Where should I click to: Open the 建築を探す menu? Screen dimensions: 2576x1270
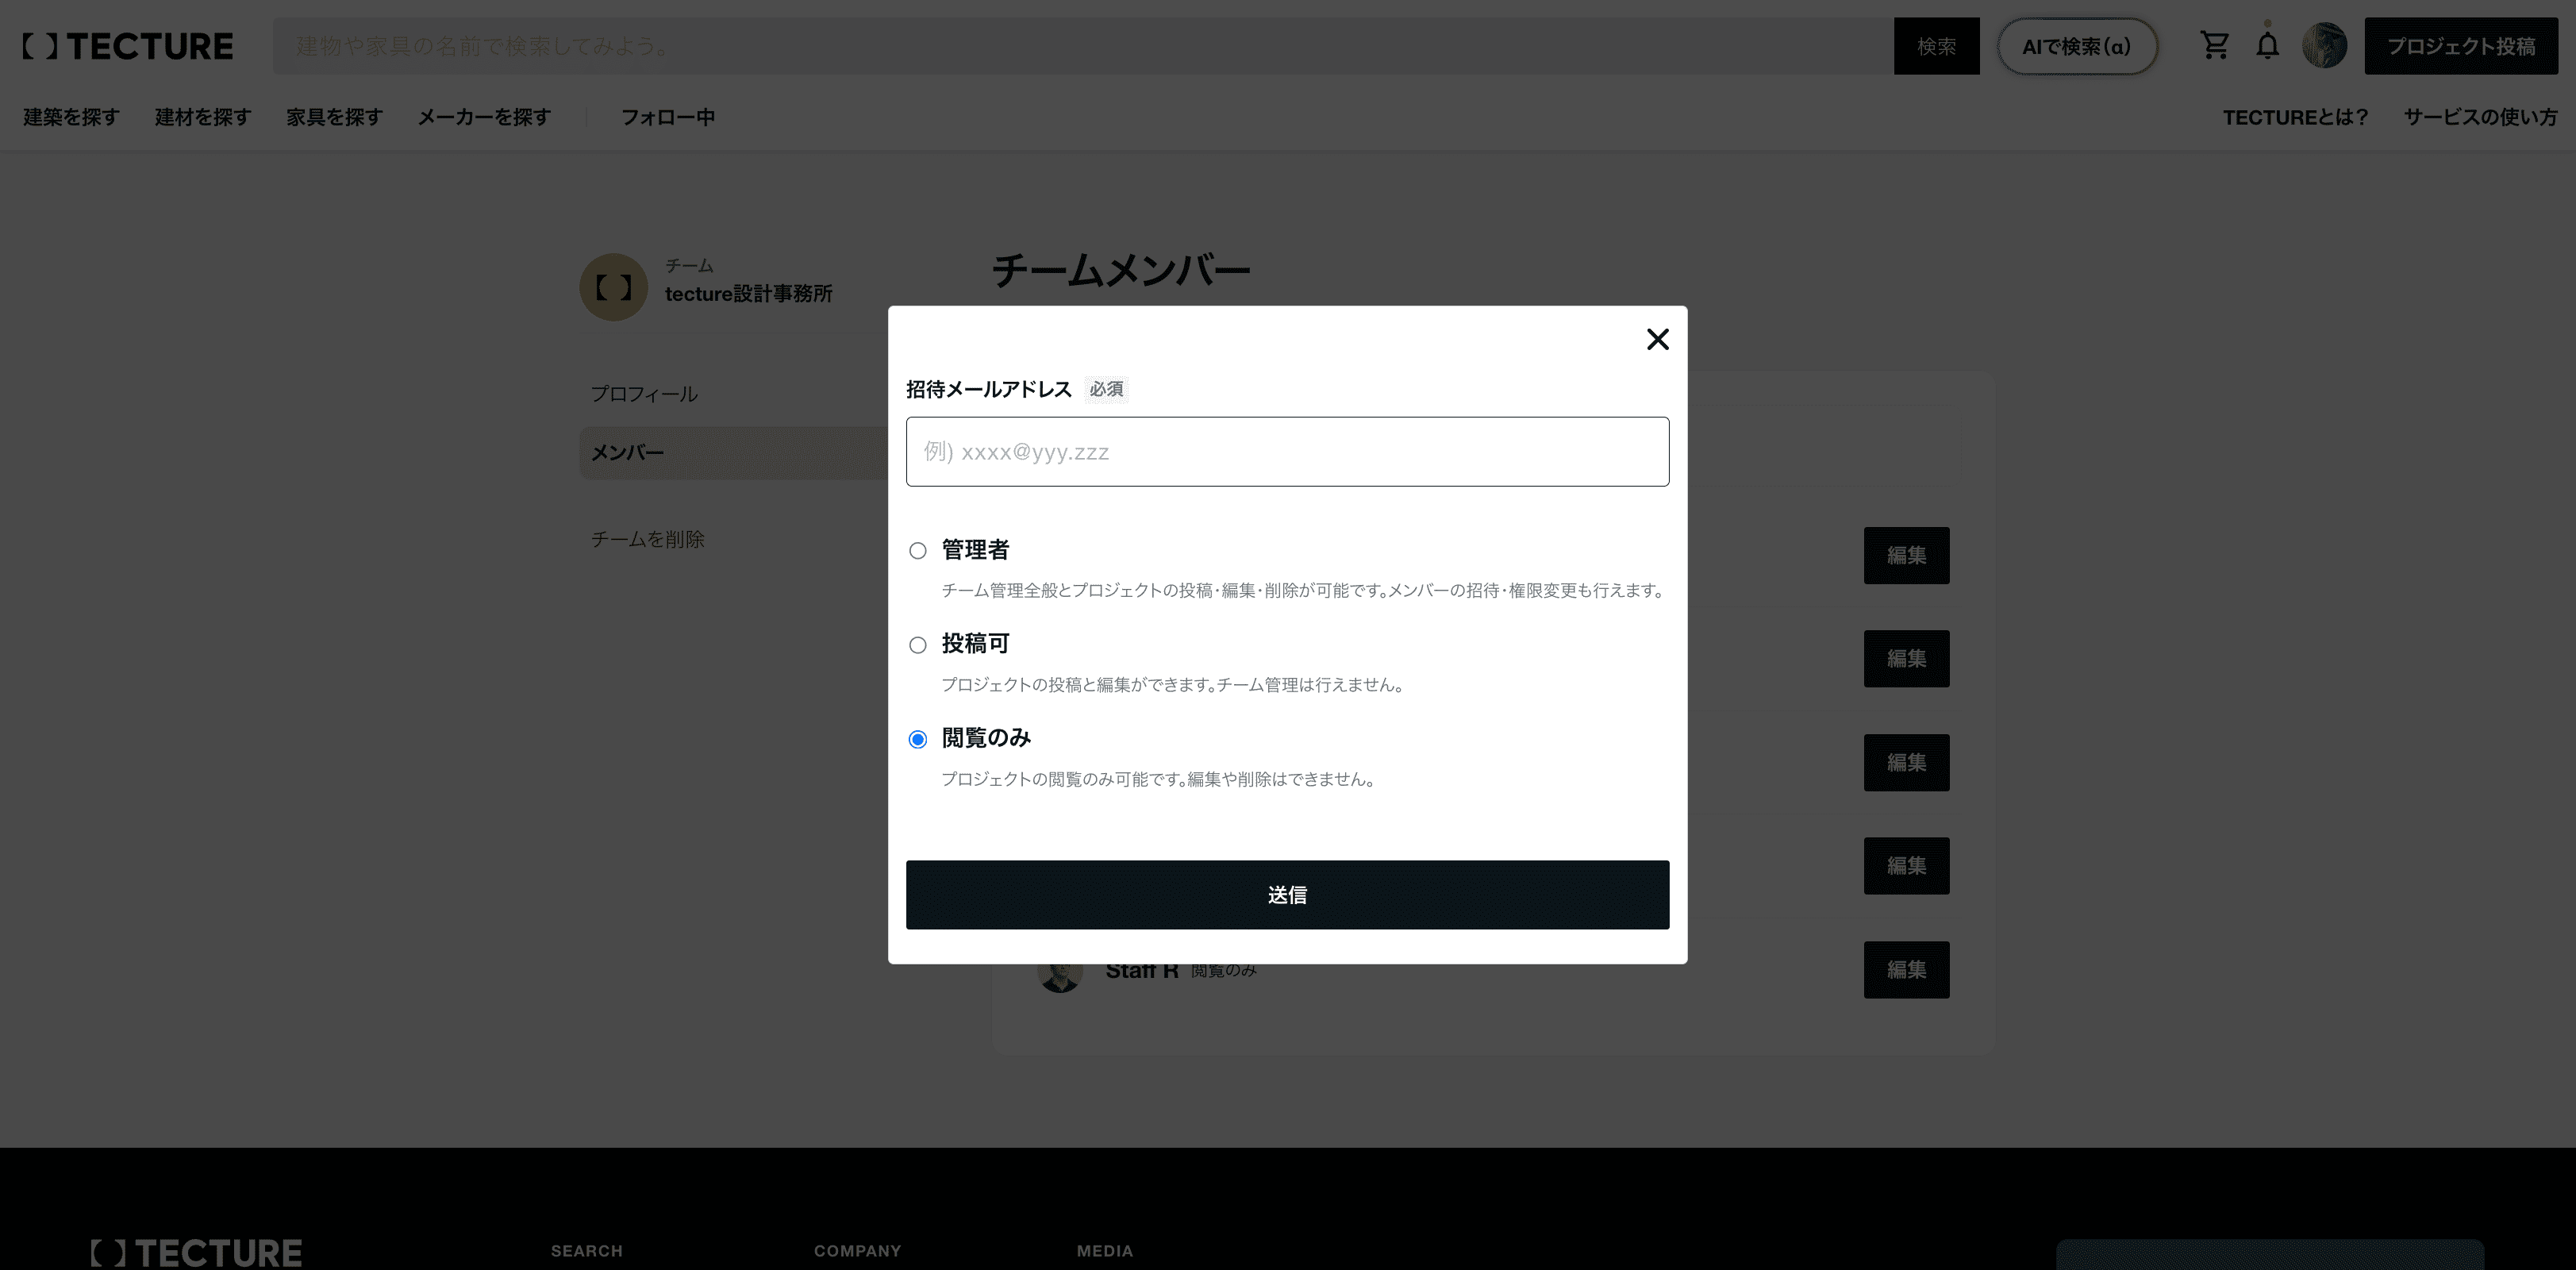(x=70, y=117)
